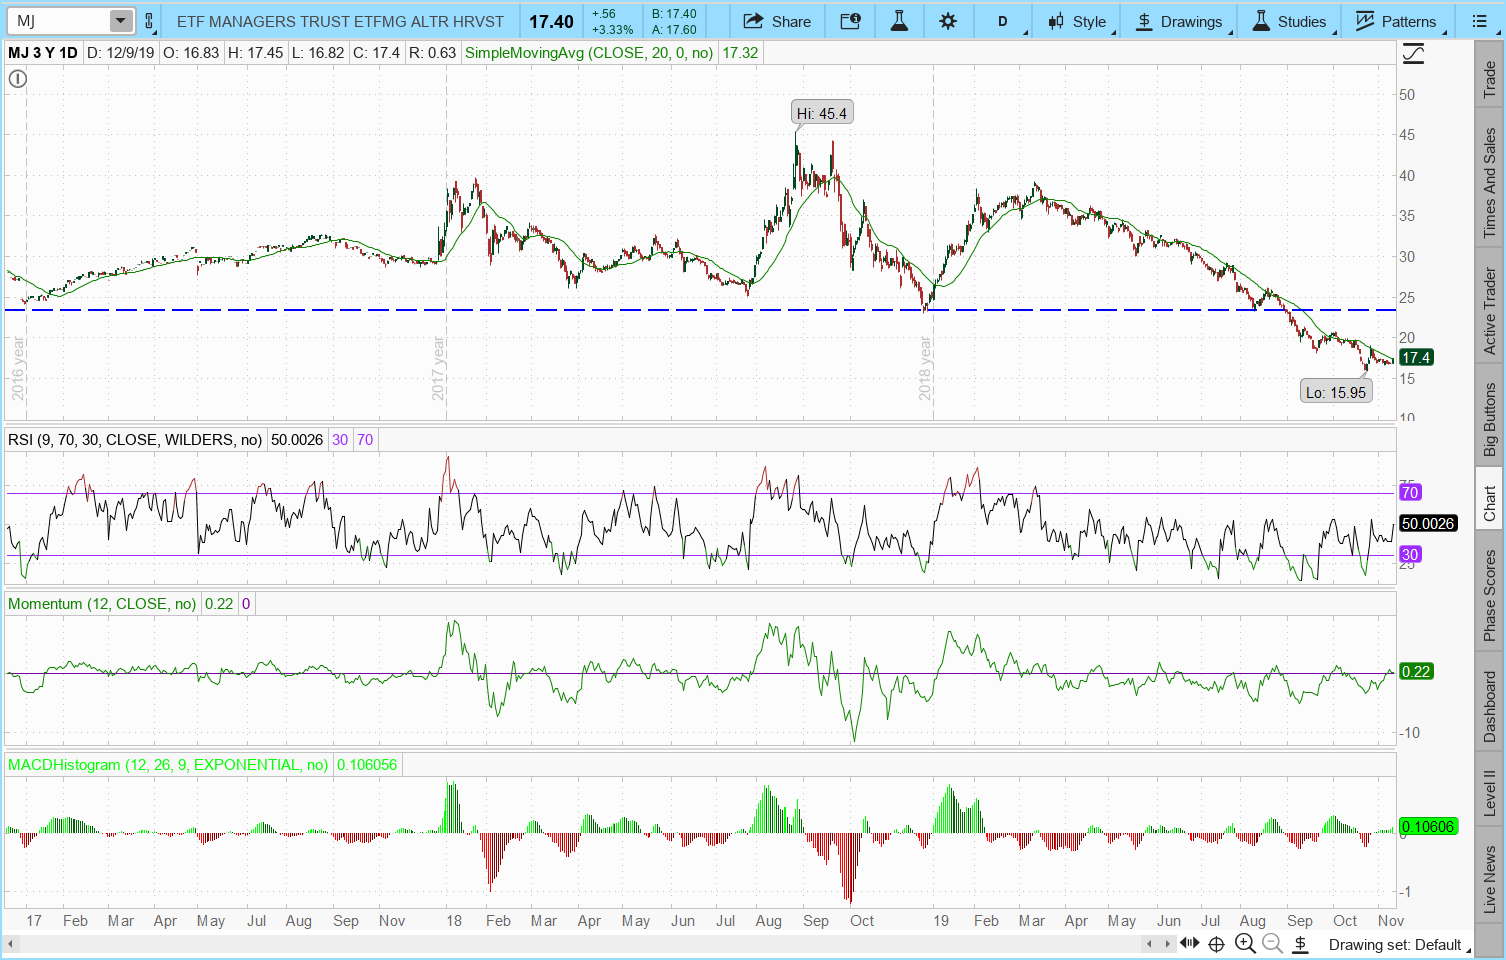Click the flask icon in the toolbar
Screen dimensions: 1506x960
(x=899, y=21)
